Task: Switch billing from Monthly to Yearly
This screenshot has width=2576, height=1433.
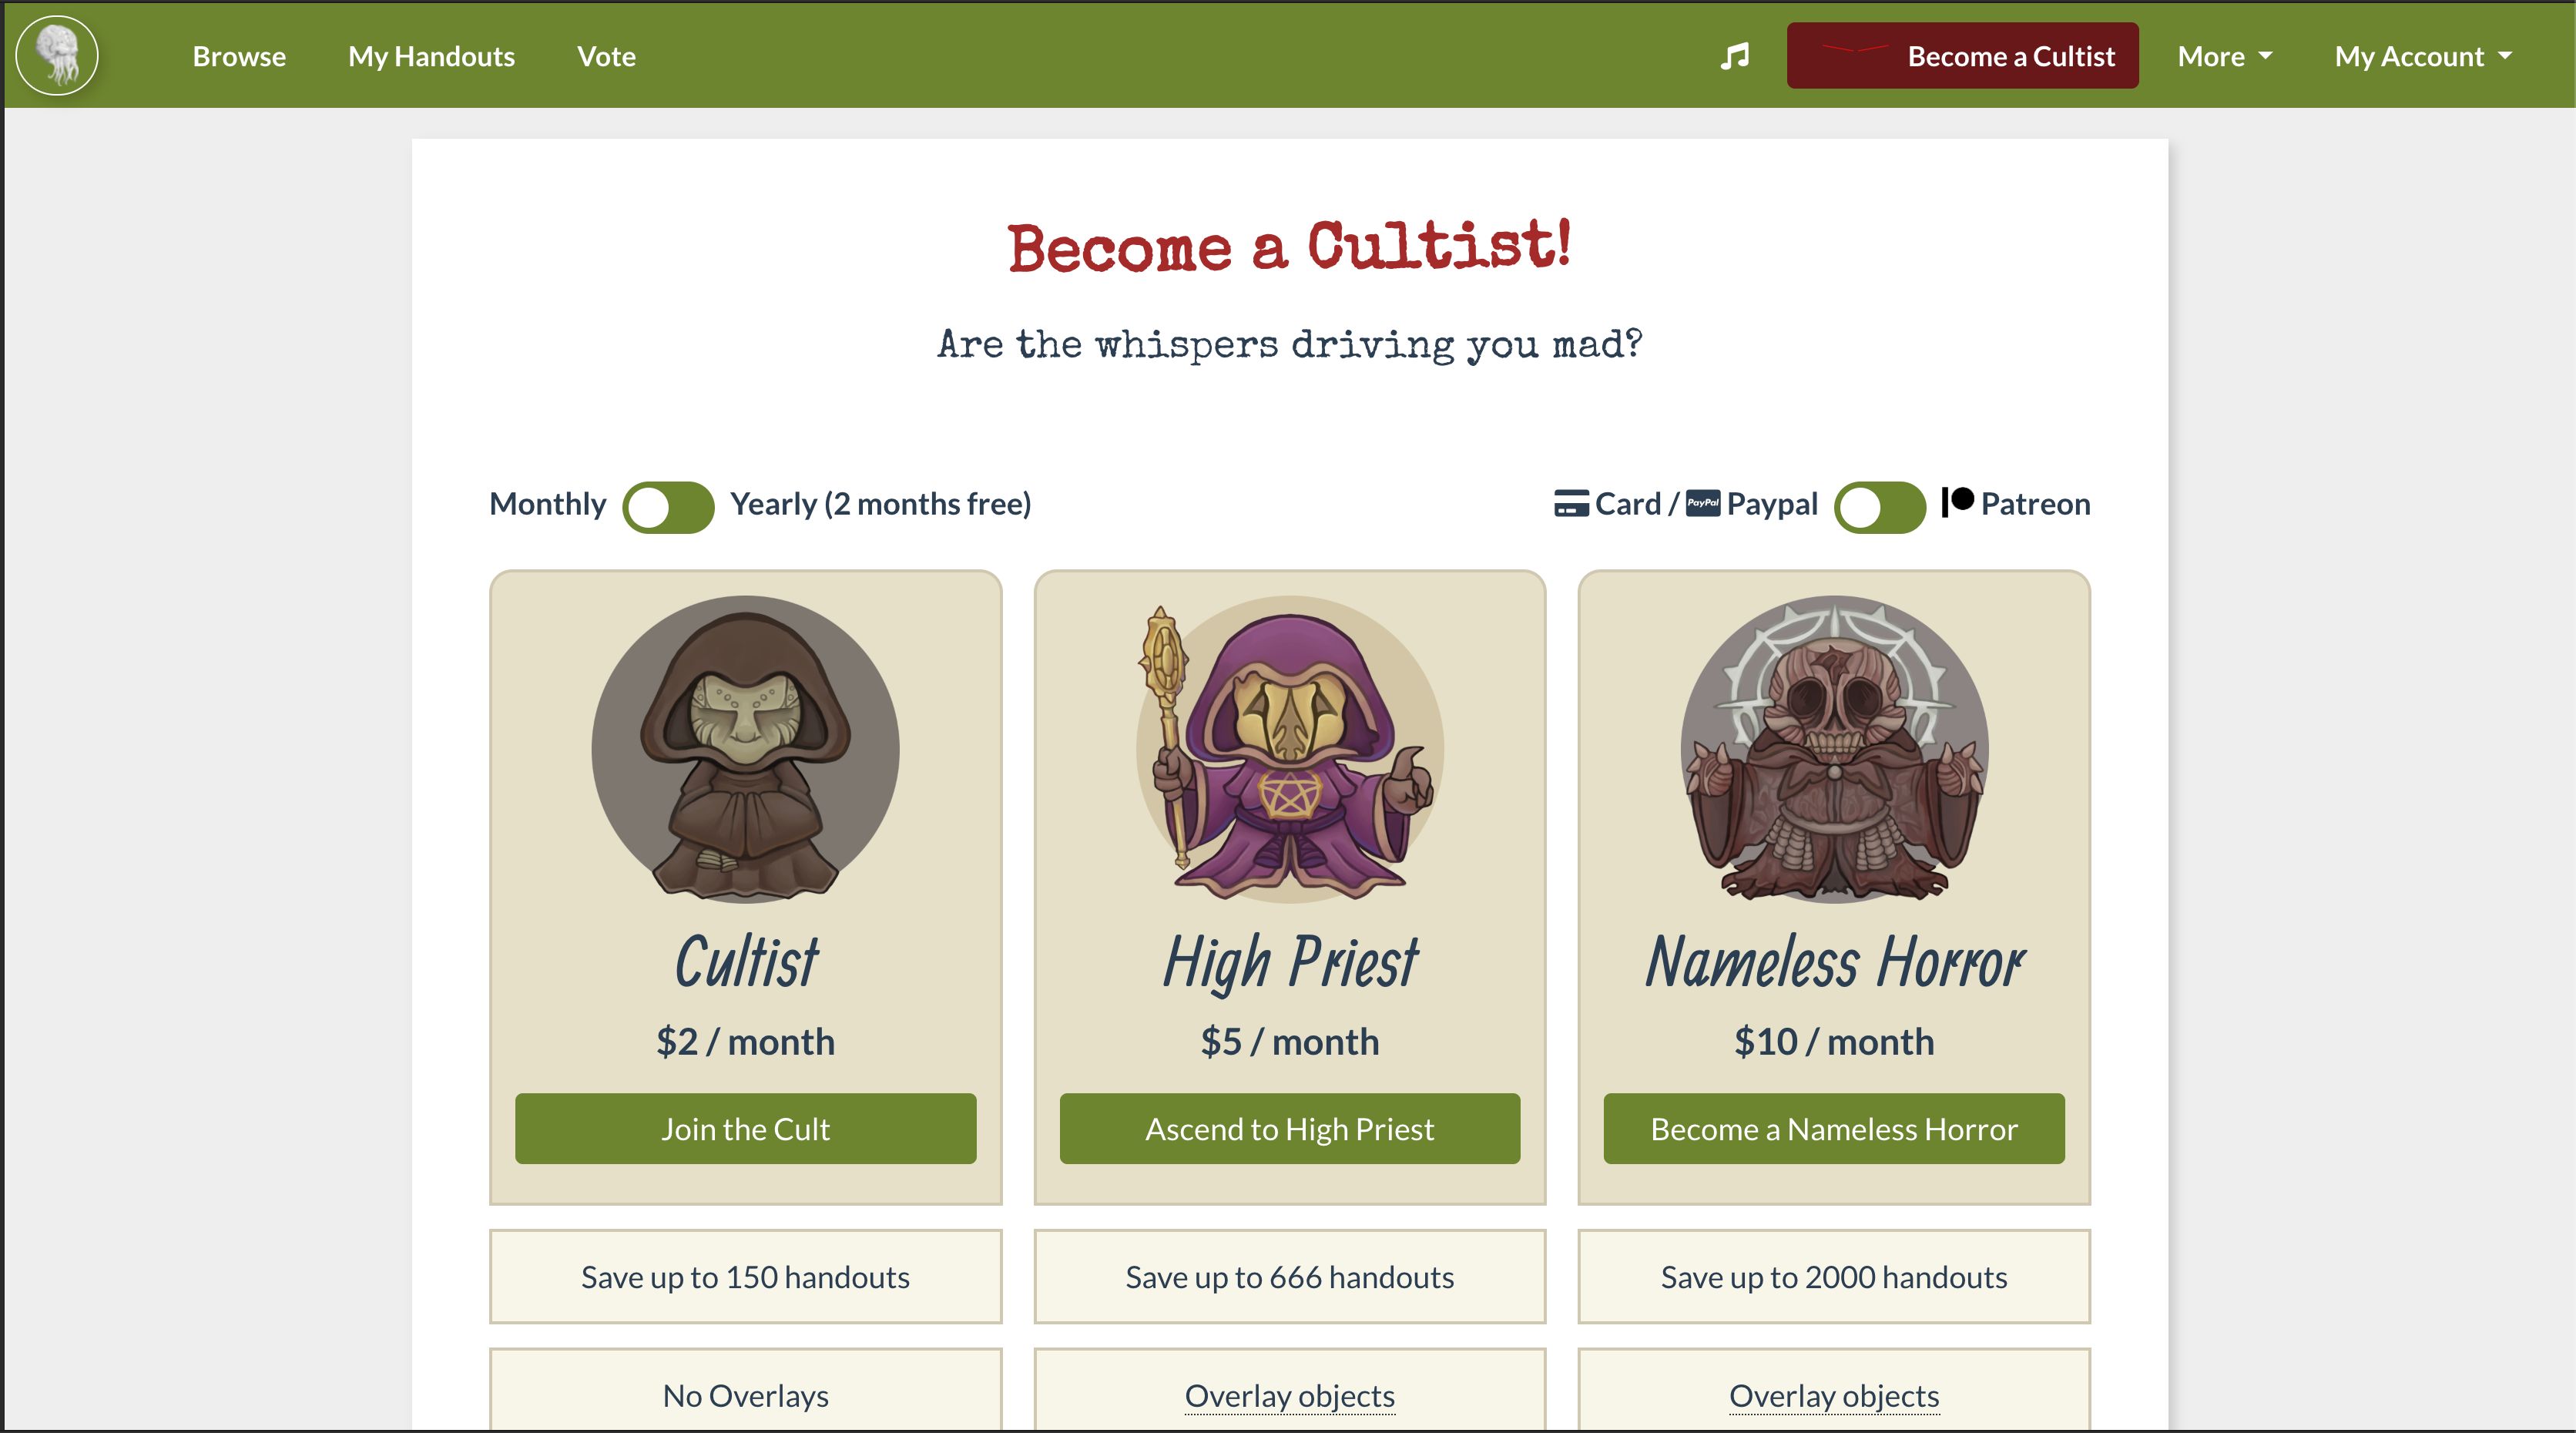Action: click(x=668, y=507)
